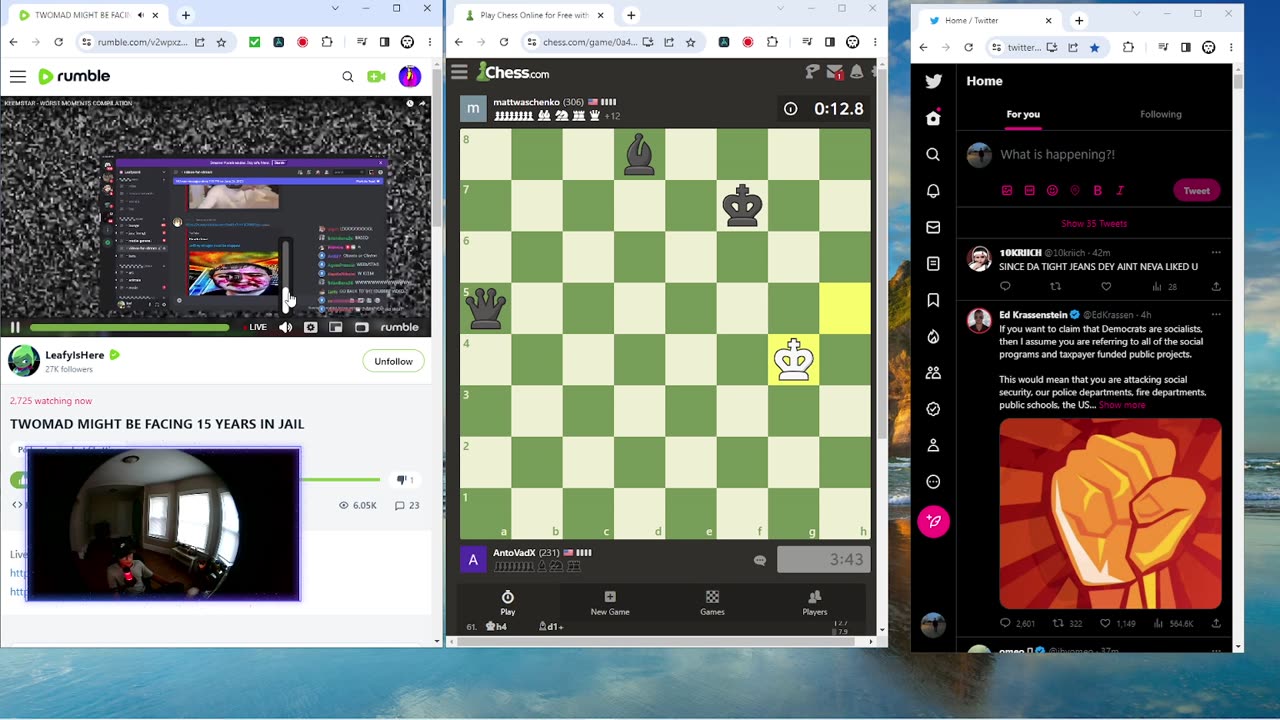Click the black queen on a5

click(486, 308)
